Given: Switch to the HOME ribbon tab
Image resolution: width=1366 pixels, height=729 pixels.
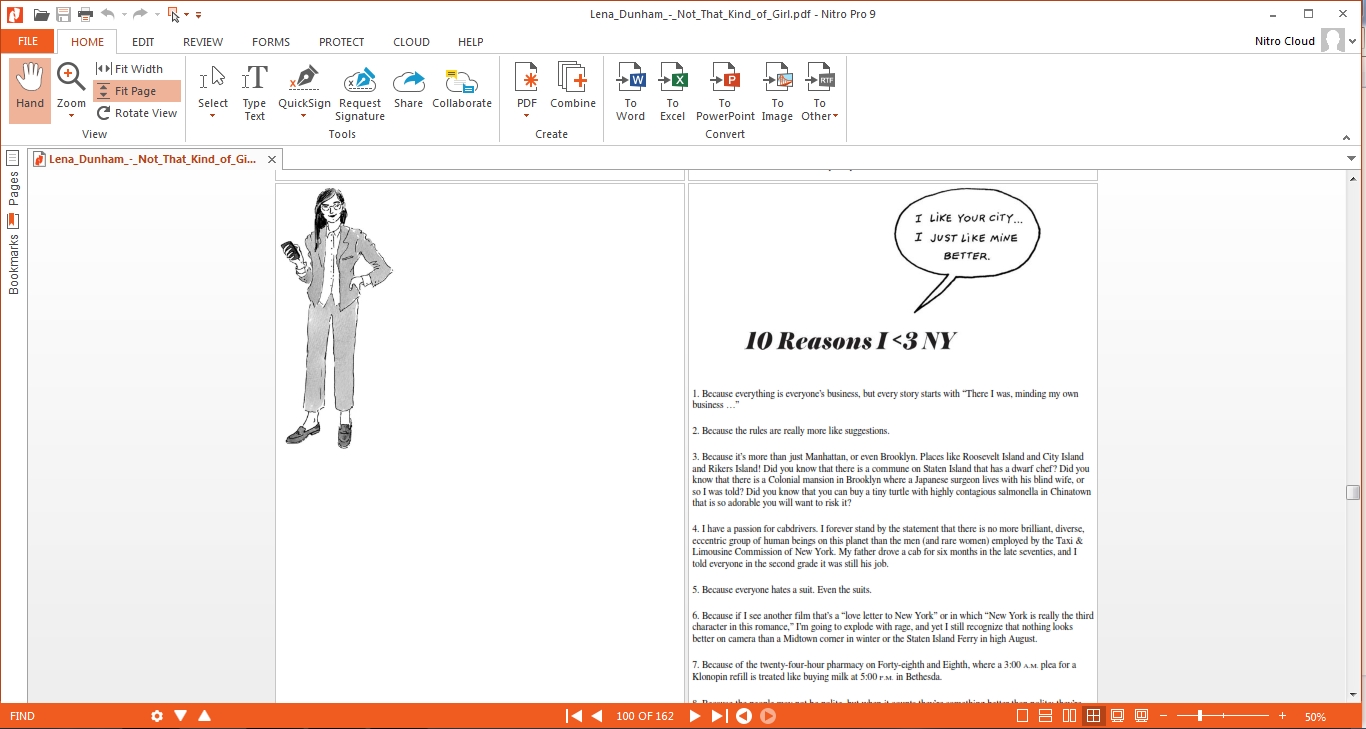Looking at the screenshot, I should coord(87,42).
